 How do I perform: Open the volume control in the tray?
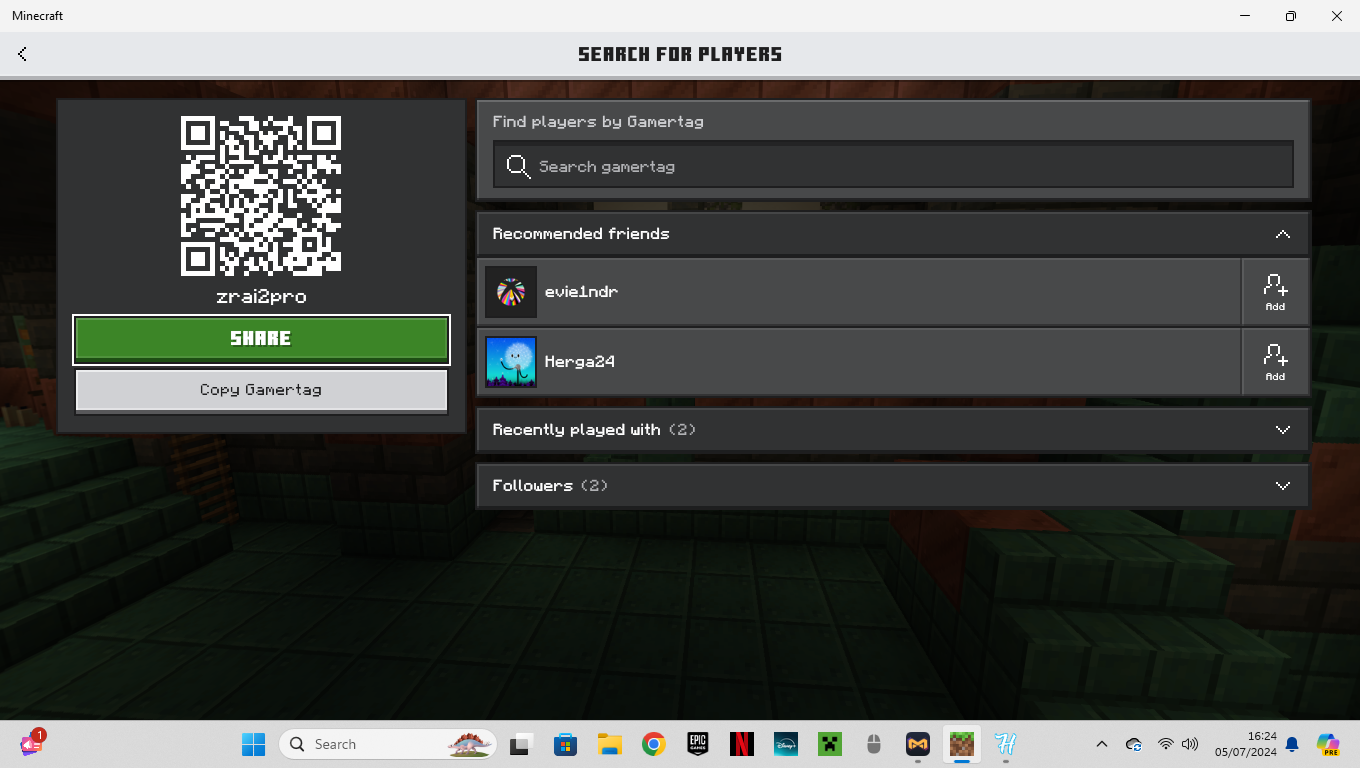1190,744
